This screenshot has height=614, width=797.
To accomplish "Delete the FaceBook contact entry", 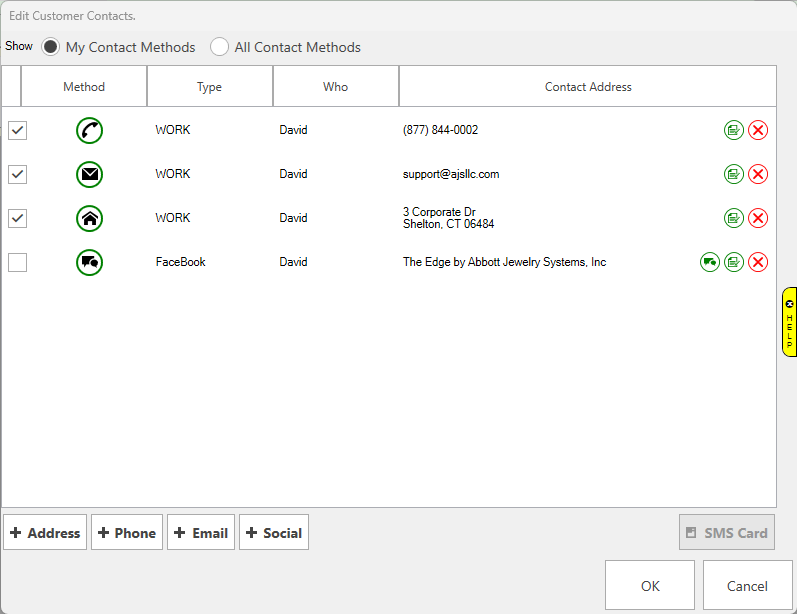I will pyautogui.click(x=758, y=262).
